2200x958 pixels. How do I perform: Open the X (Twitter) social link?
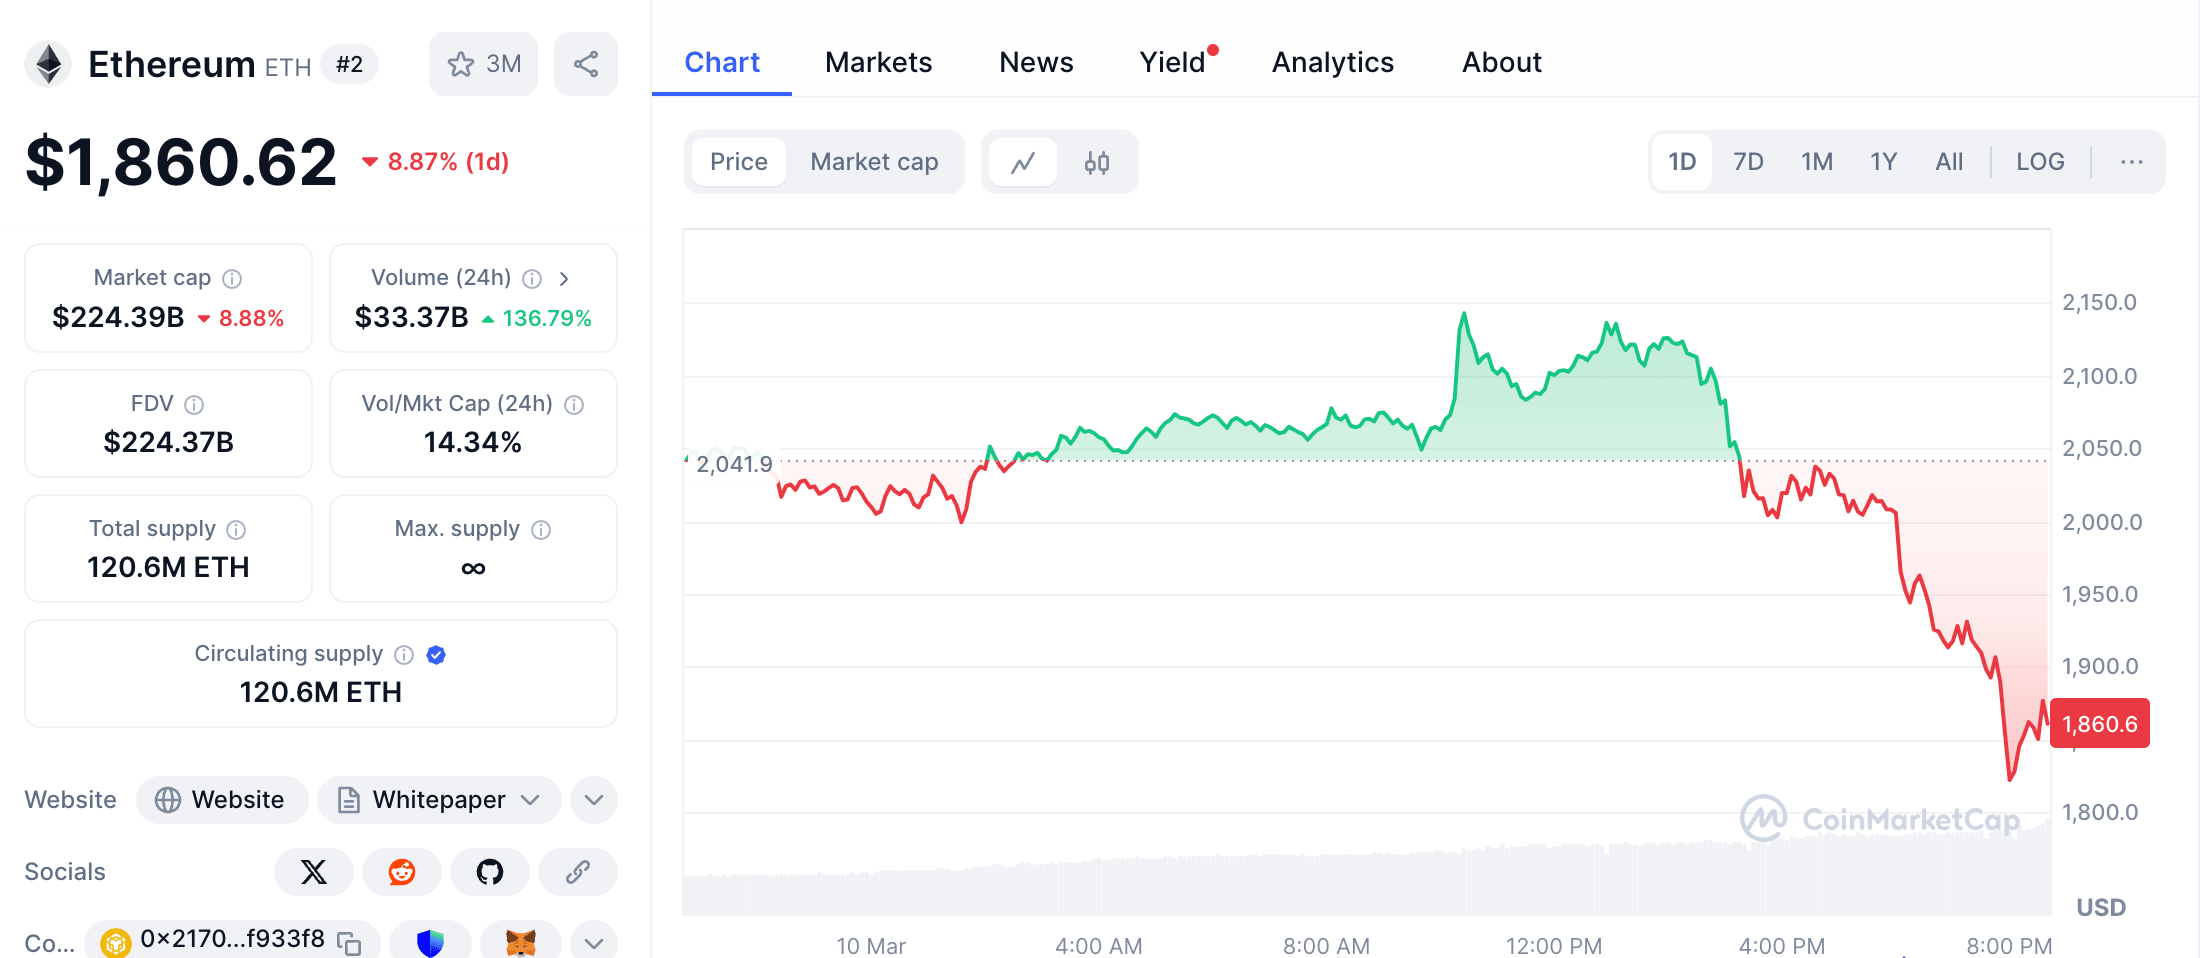click(x=314, y=872)
